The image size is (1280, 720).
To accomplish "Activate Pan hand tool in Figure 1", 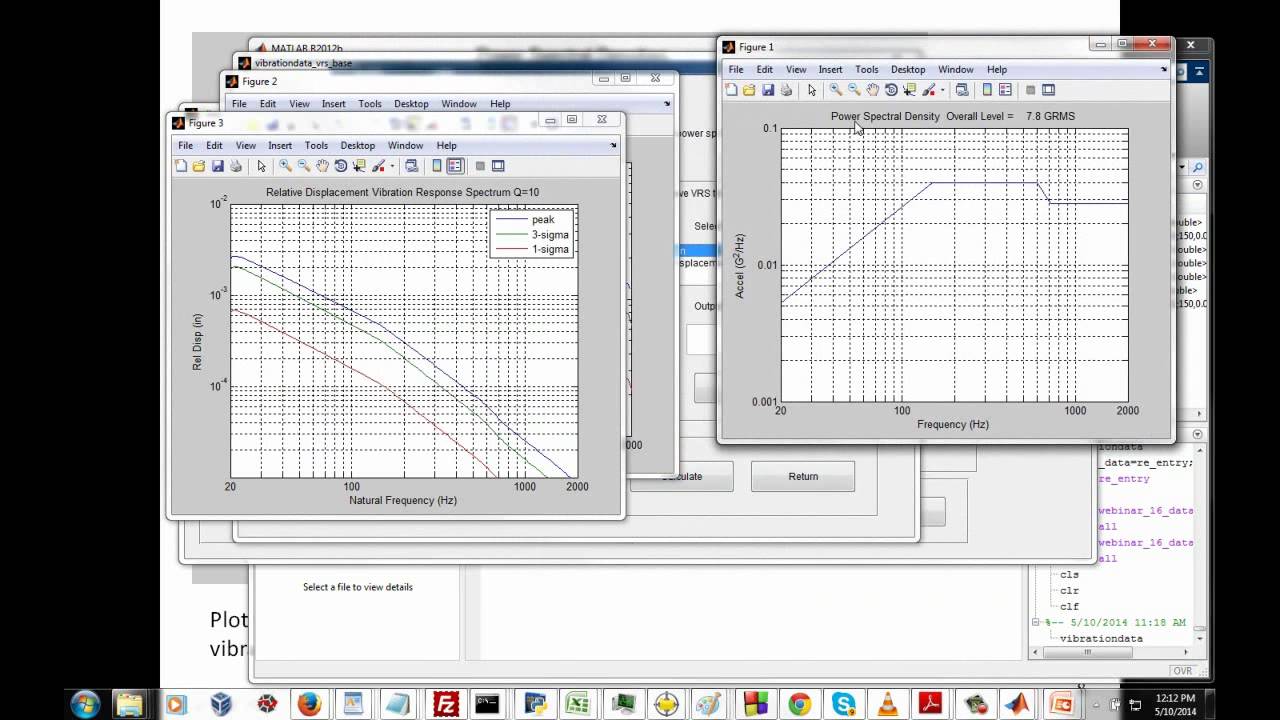I will point(872,90).
